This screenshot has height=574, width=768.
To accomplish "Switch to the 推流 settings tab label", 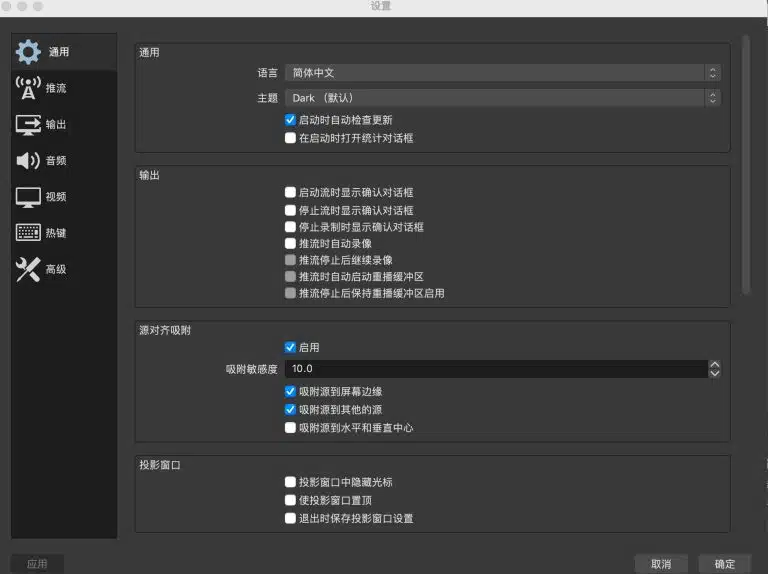I will point(56,88).
